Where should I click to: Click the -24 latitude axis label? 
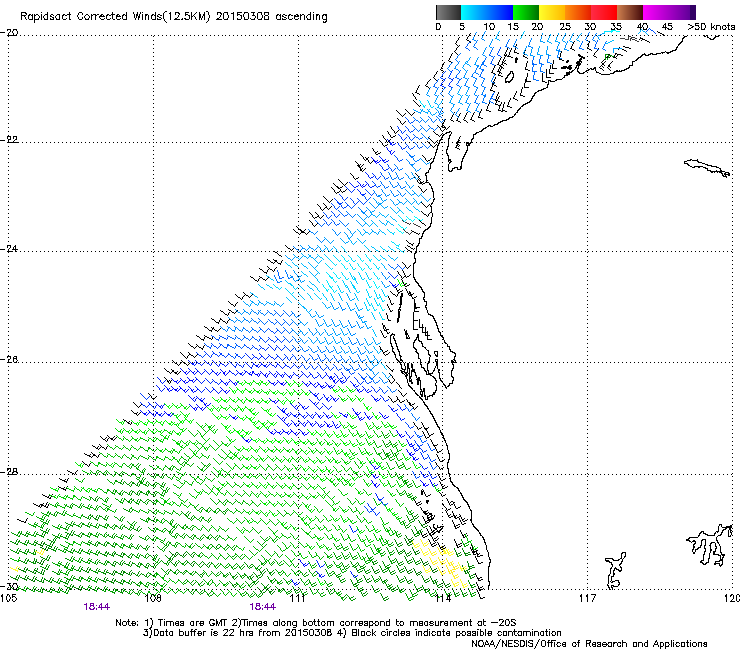click(x=9, y=248)
